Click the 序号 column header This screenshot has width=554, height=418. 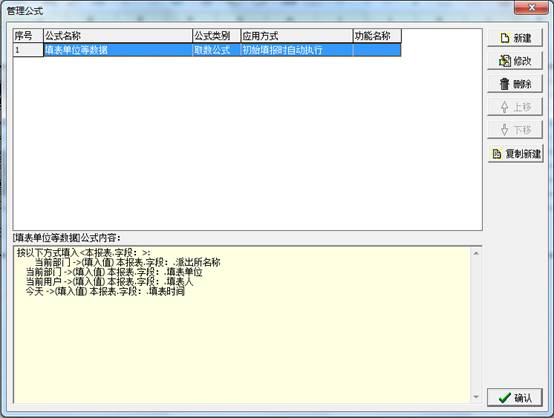(28, 36)
